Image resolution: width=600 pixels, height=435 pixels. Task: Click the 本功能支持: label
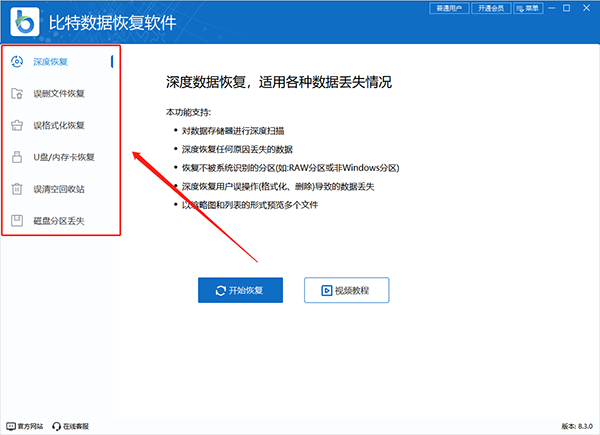[188, 112]
